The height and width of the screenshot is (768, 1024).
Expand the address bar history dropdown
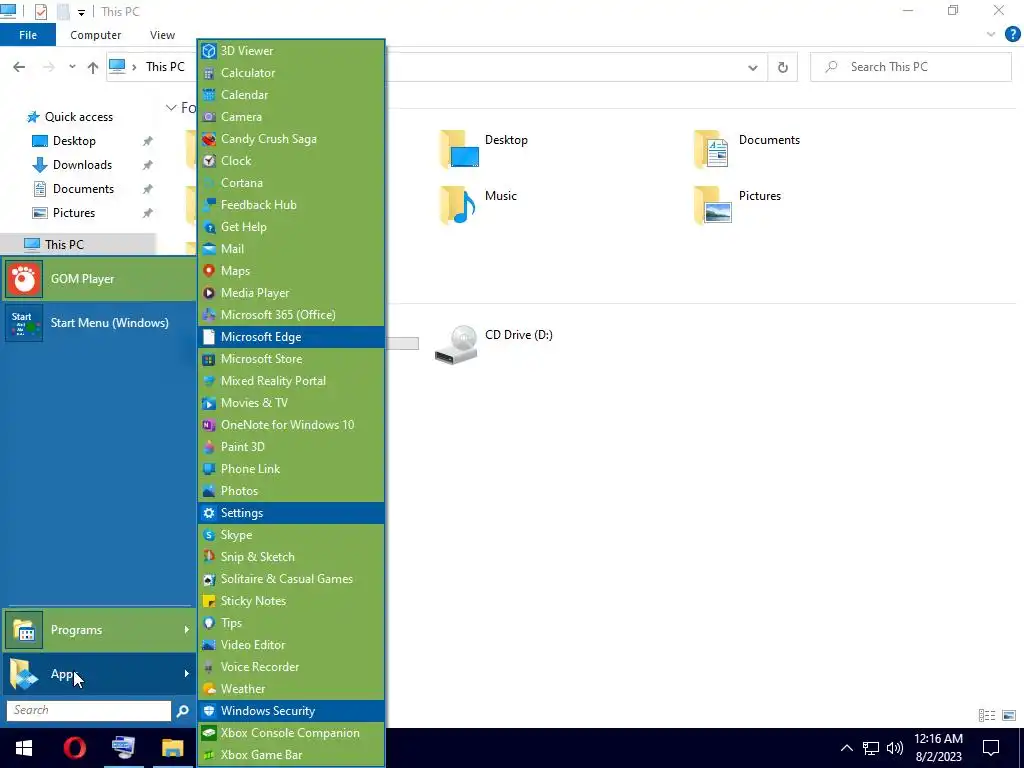coord(752,67)
